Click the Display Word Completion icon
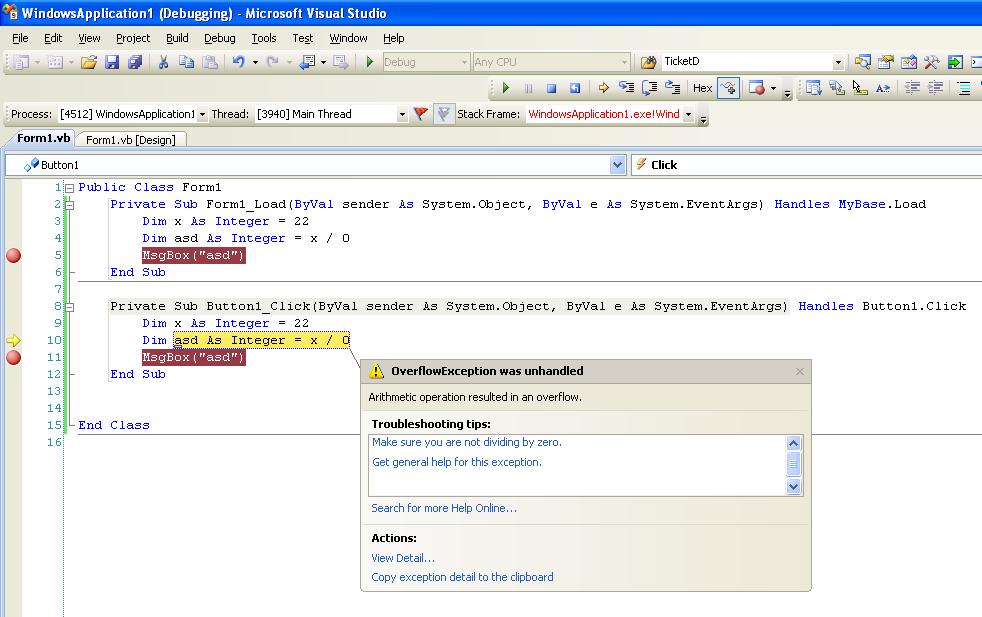 (882, 88)
